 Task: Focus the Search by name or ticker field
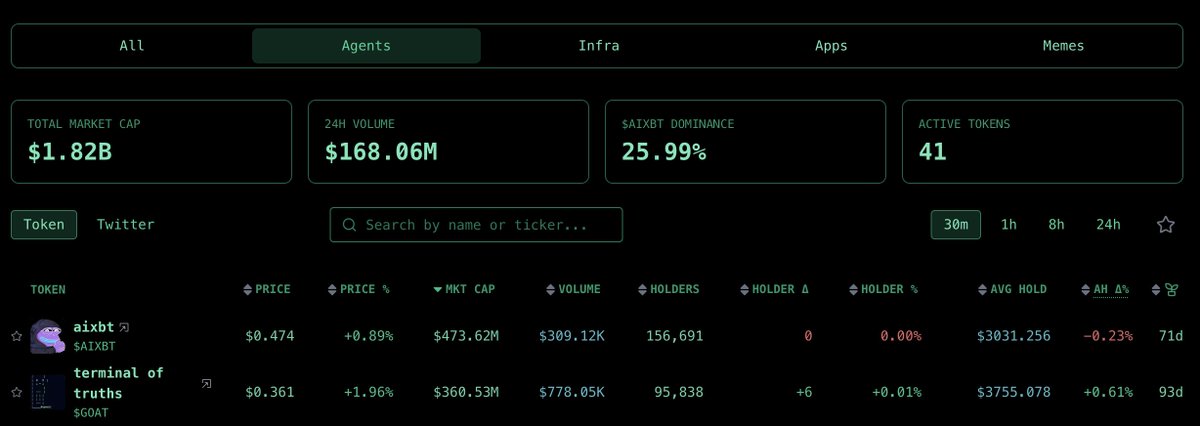click(476, 225)
